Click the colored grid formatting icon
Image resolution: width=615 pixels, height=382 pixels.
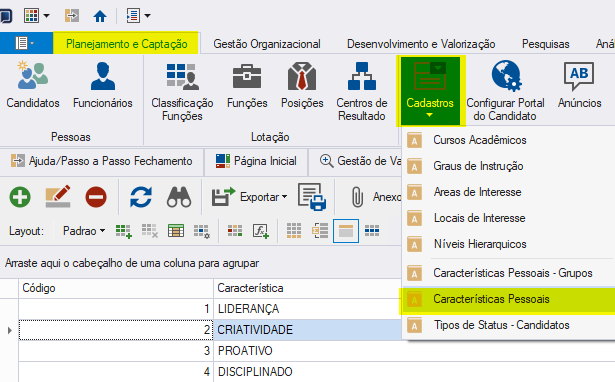tap(235, 231)
